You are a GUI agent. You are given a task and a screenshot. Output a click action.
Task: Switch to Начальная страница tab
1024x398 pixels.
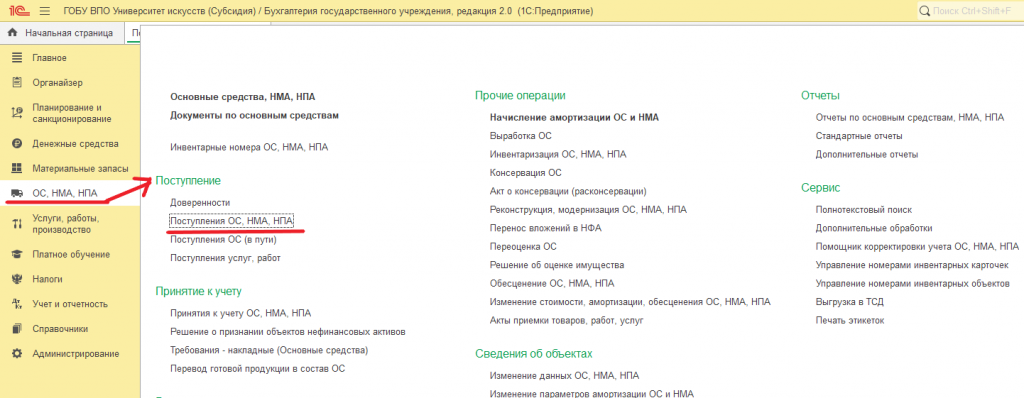(x=62, y=33)
